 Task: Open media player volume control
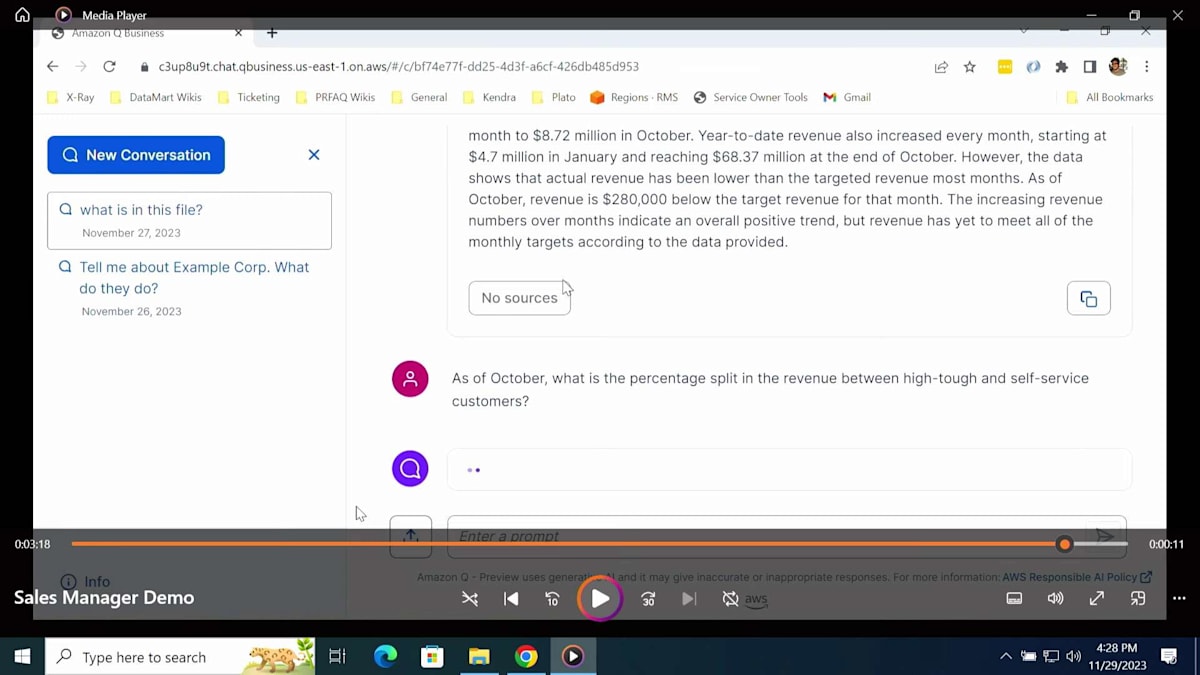pyautogui.click(x=1055, y=599)
